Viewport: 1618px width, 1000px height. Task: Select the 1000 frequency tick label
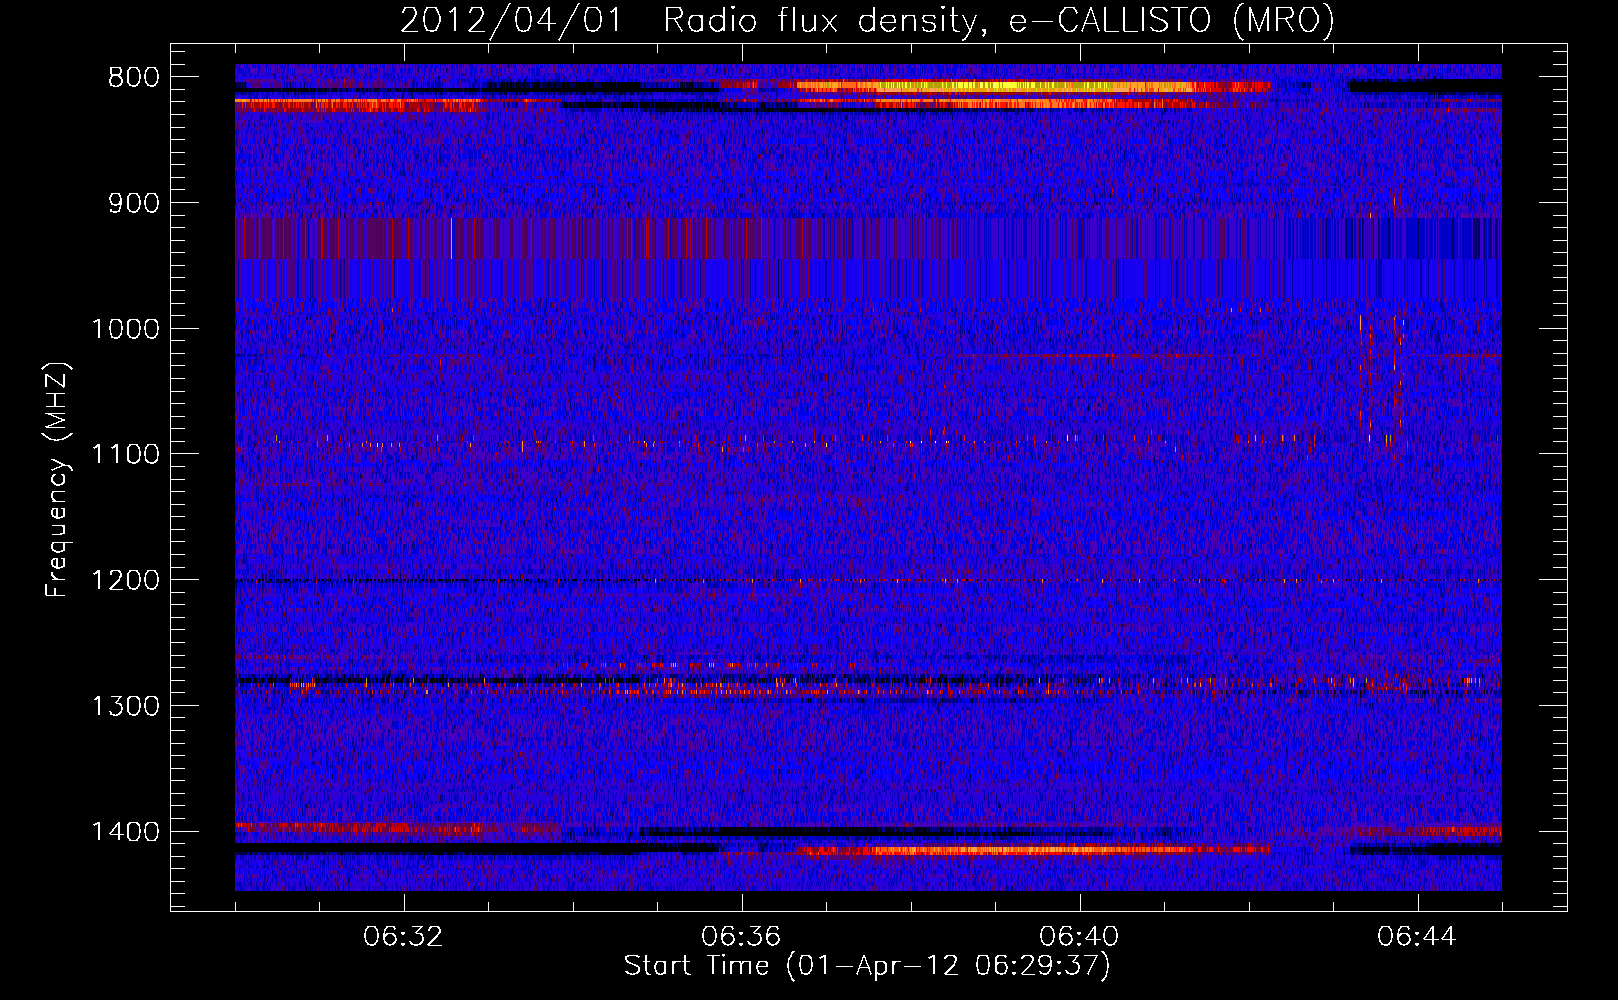click(x=125, y=329)
